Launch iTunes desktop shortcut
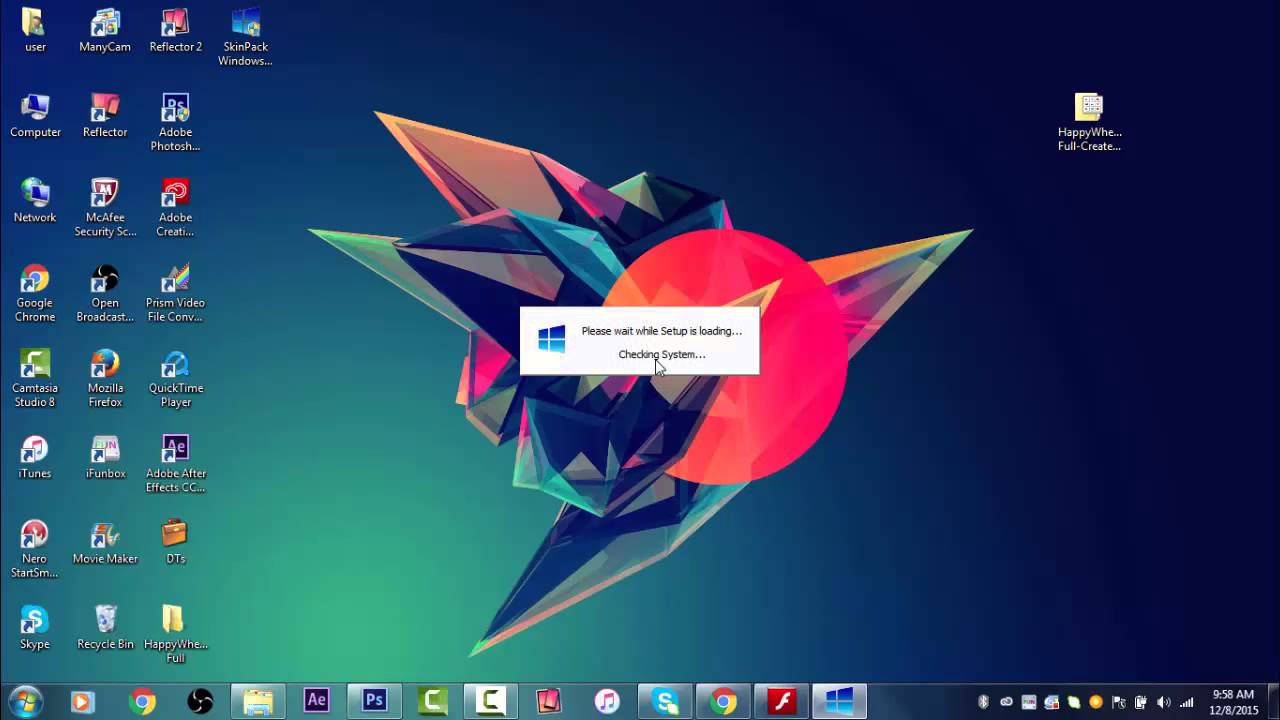Image resolution: width=1280 pixels, height=720 pixels. (x=35, y=457)
